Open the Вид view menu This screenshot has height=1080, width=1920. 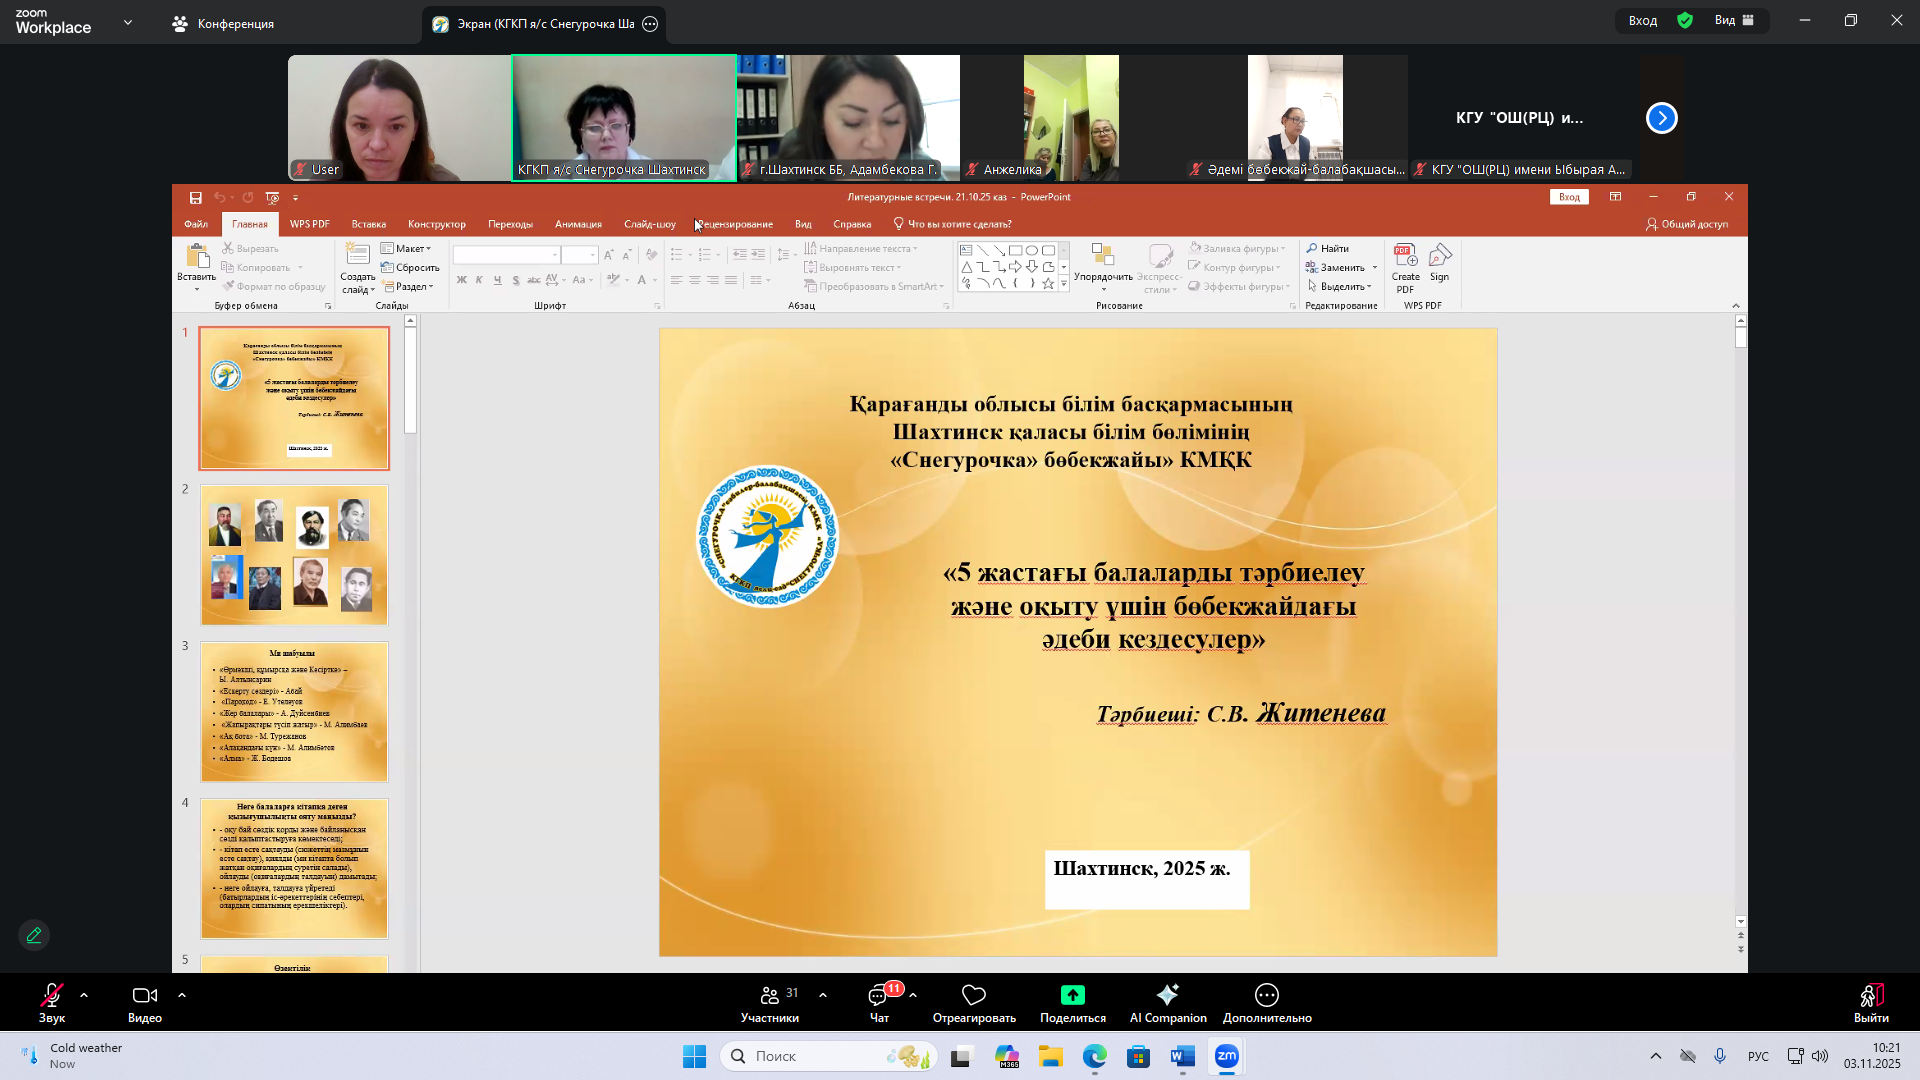click(1734, 20)
